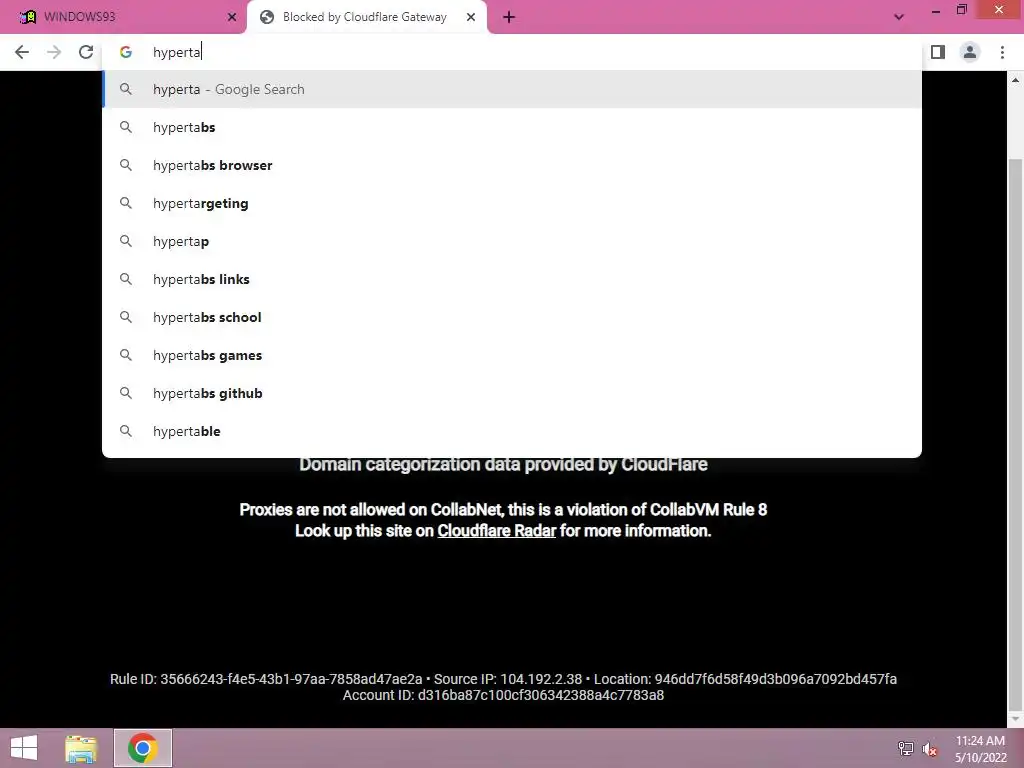Close the WINDOWS93 tab
Viewport: 1024px width, 768px height.
(232, 17)
